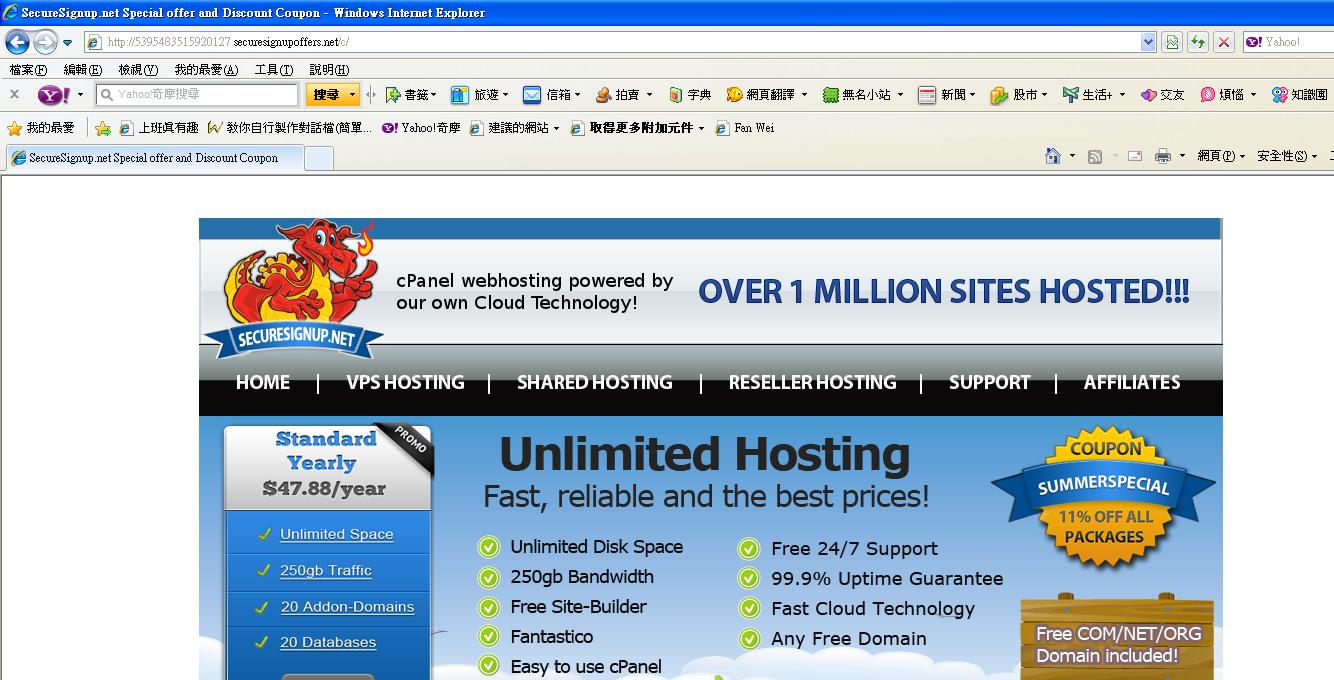Click the Refresh page icon
This screenshot has width=1334, height=680.
click(x=1197, y=42)
